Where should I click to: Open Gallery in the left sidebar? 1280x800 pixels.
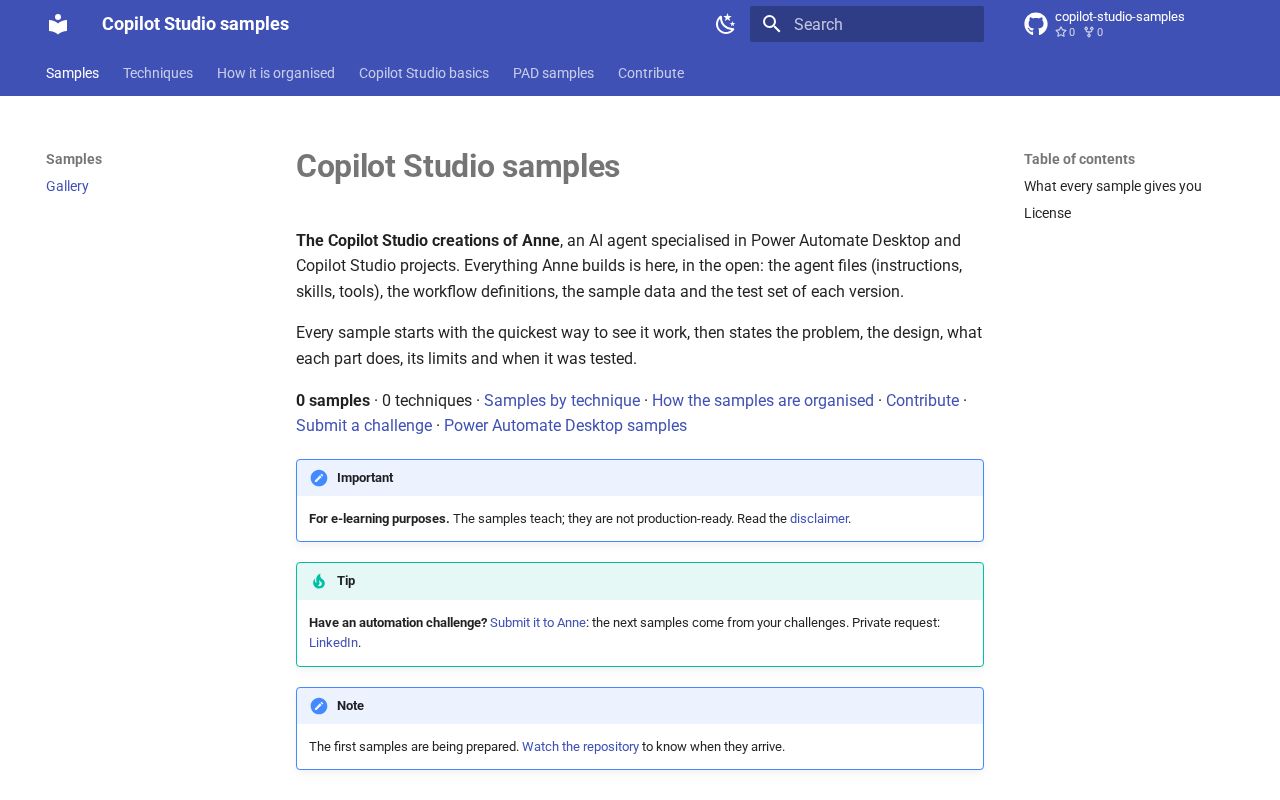click(x=67, y=186)
